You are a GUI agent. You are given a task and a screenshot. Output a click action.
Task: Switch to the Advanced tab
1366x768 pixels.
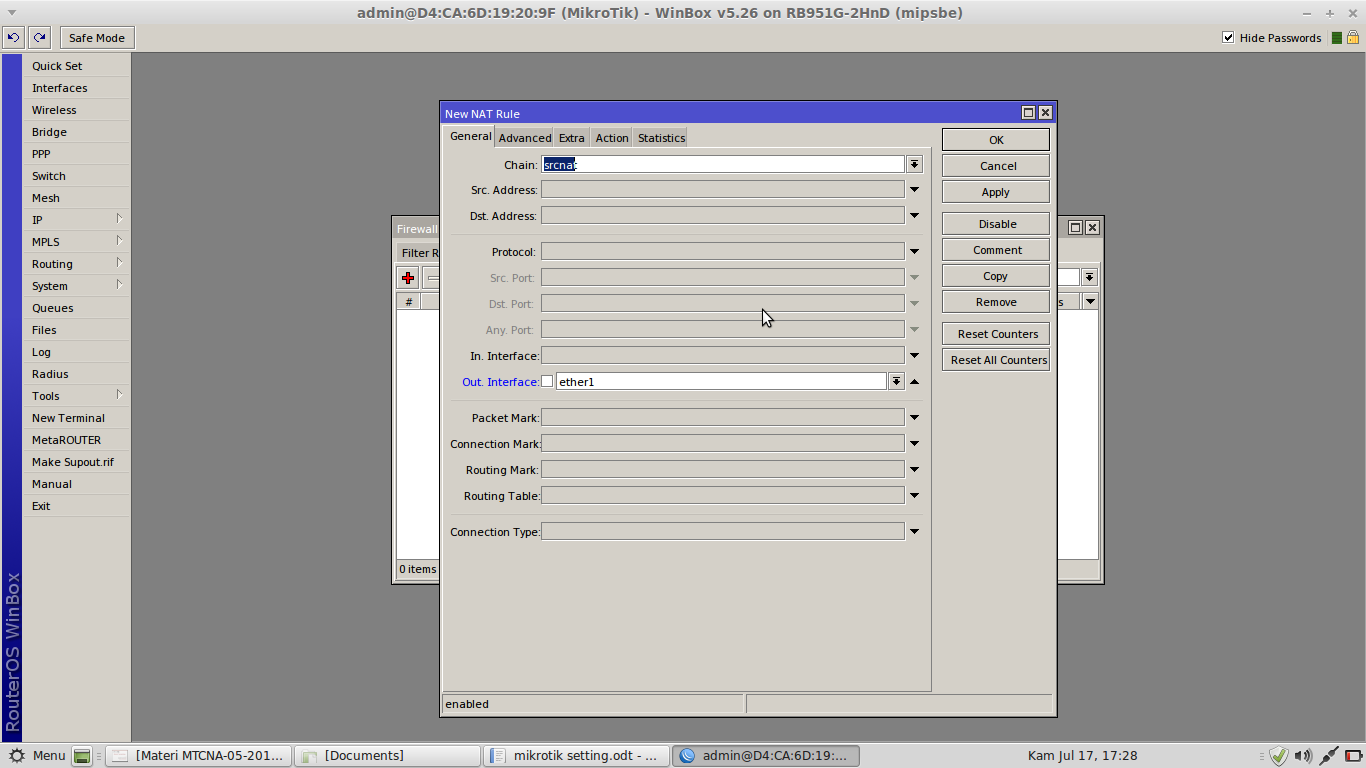coord(525,138)
